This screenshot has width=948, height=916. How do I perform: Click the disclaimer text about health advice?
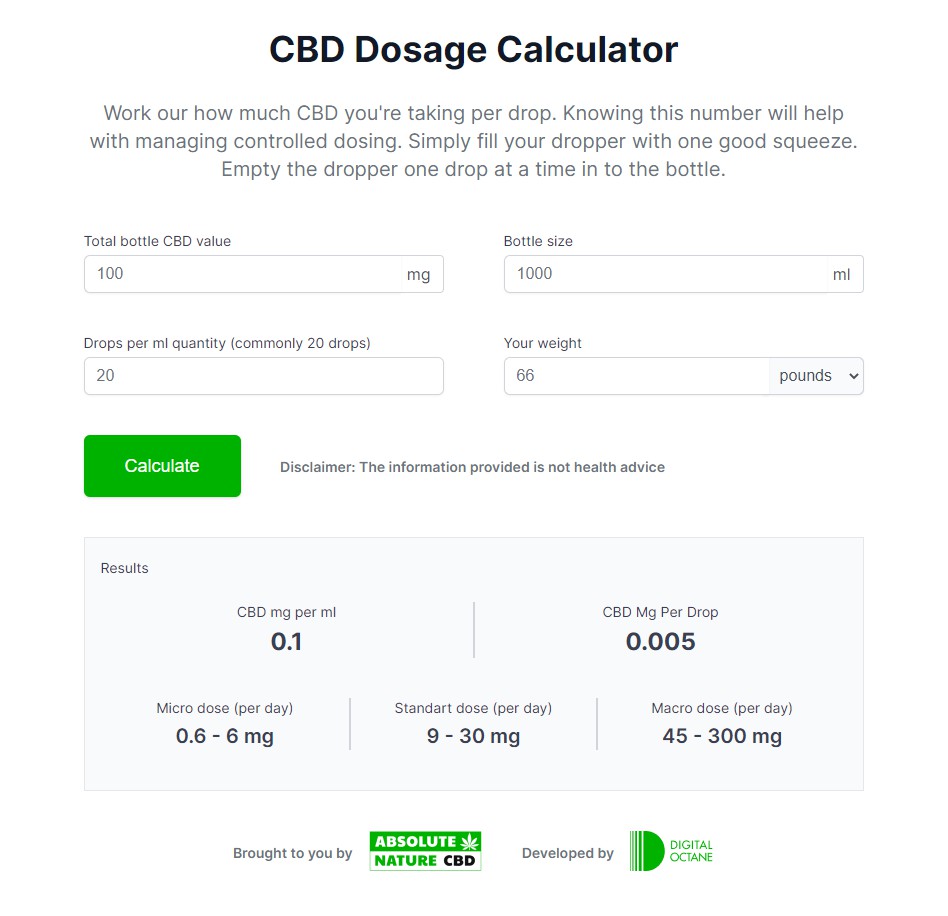[472, 467]
